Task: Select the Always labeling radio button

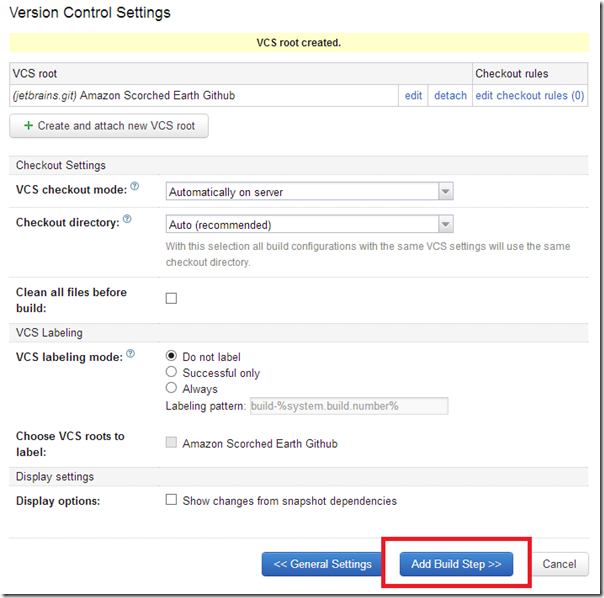Action: click(171, 387)
